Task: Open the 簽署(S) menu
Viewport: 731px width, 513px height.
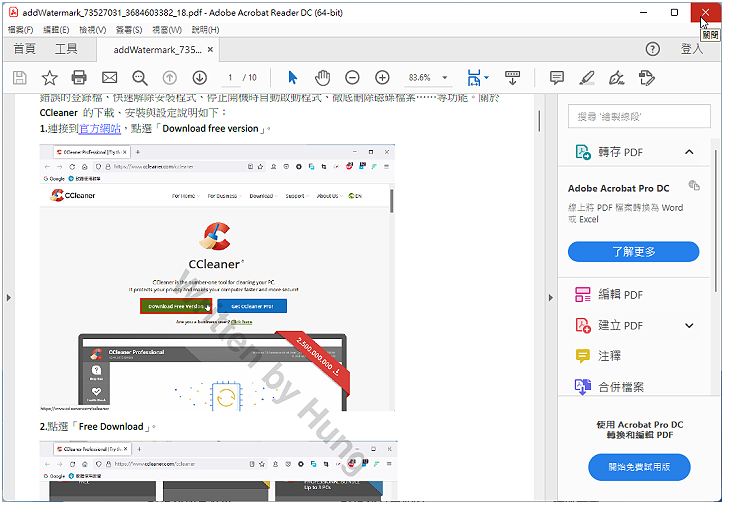Action: tap(129, 30)
